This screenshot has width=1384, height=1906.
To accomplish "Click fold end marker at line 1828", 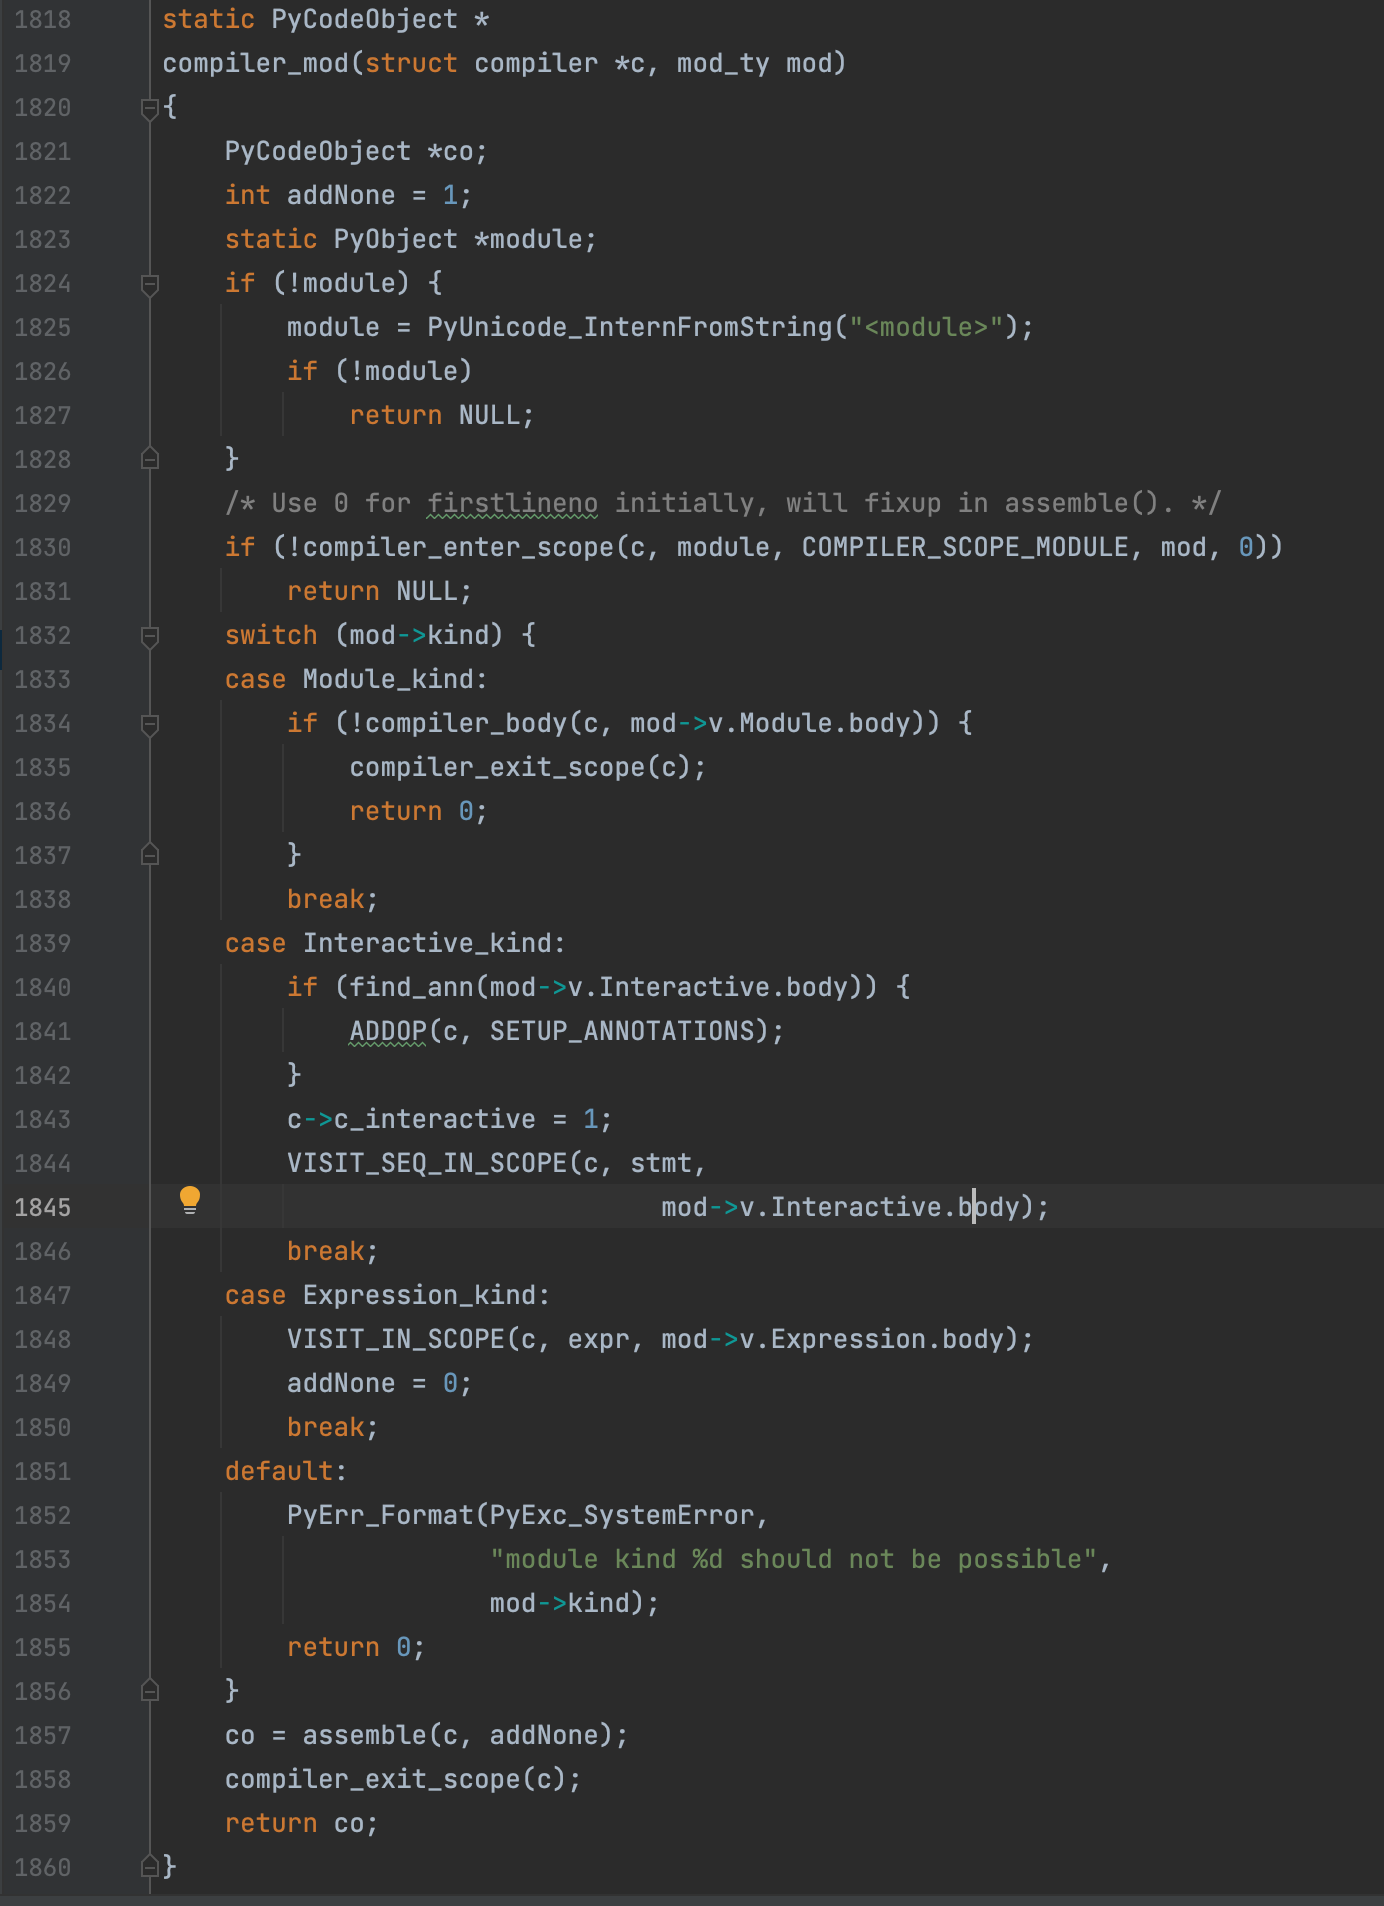I will tap(150, 459).
